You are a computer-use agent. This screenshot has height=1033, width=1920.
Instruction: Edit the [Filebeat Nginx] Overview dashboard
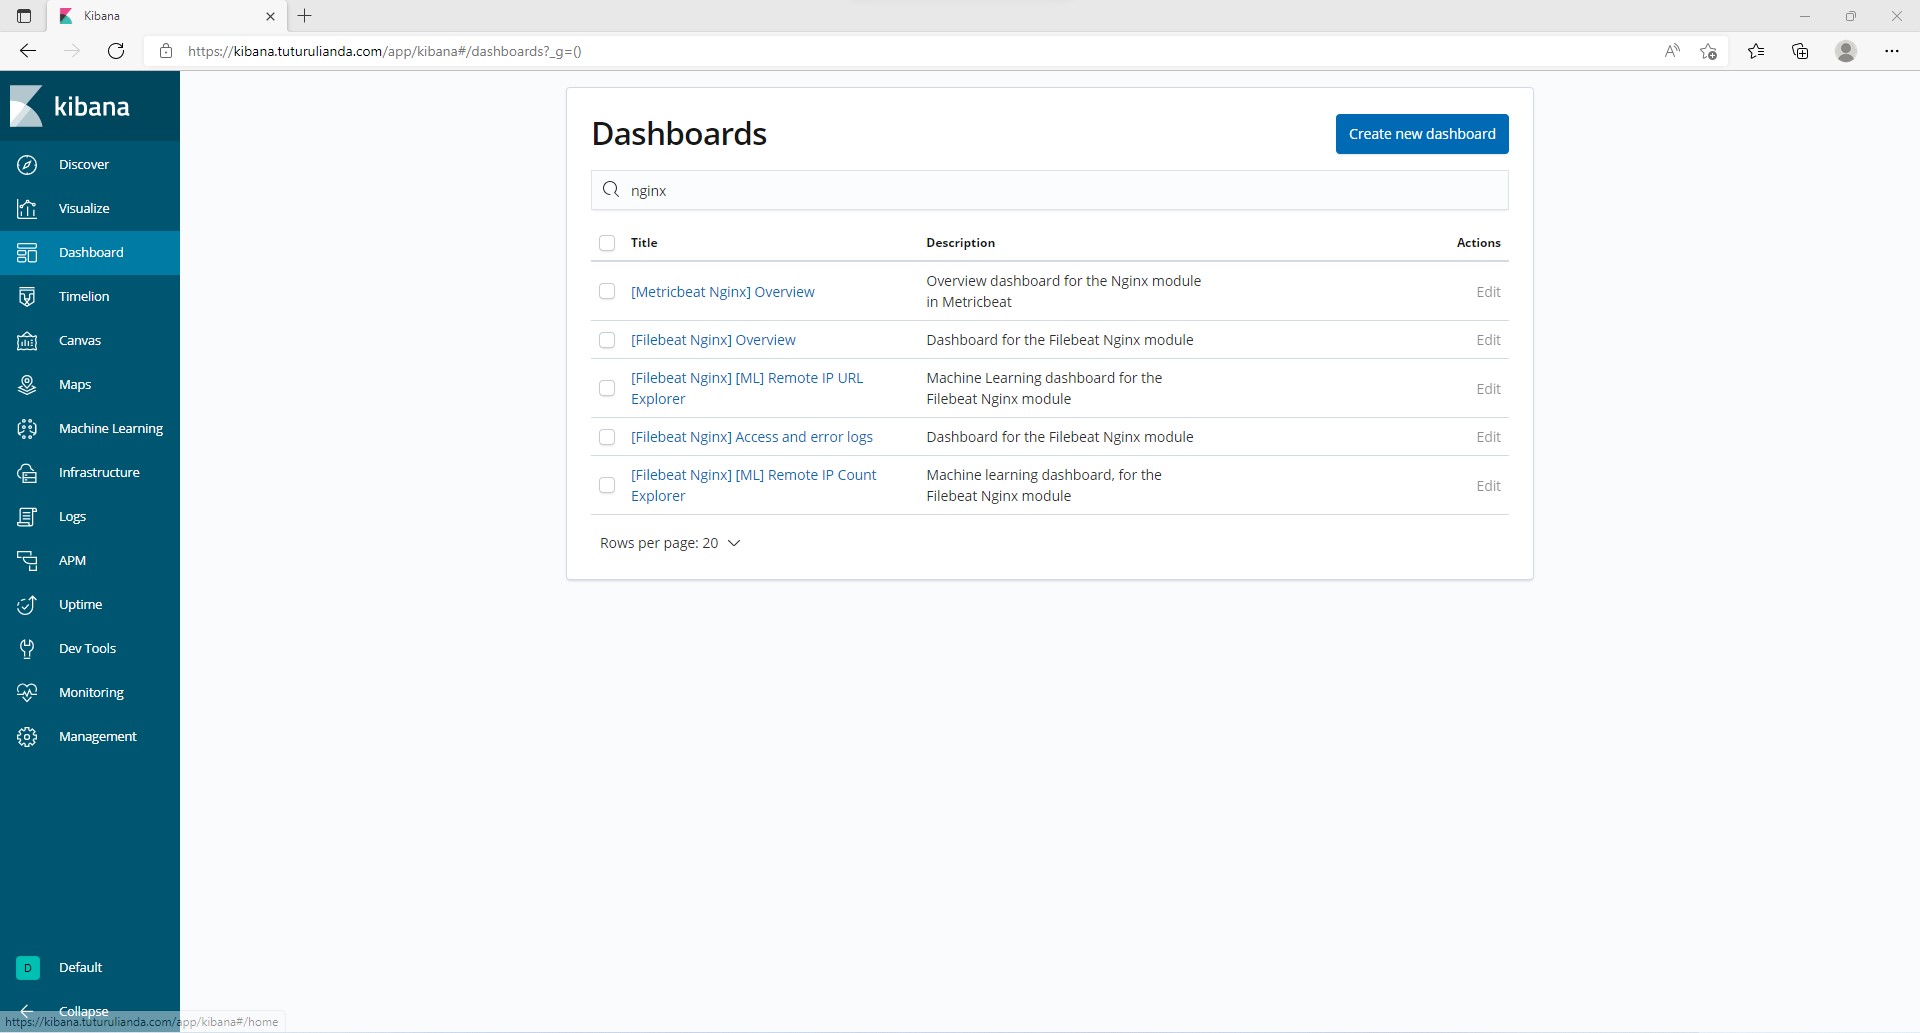point(1488,340)
